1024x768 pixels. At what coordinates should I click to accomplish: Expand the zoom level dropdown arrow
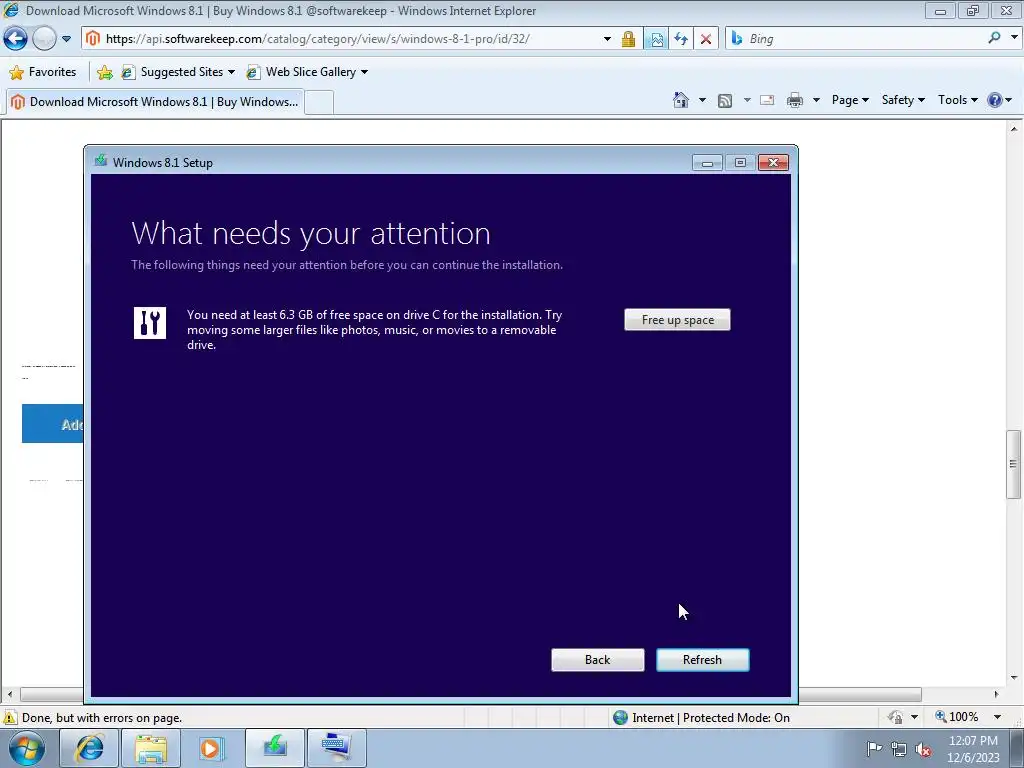pos(997,717)
